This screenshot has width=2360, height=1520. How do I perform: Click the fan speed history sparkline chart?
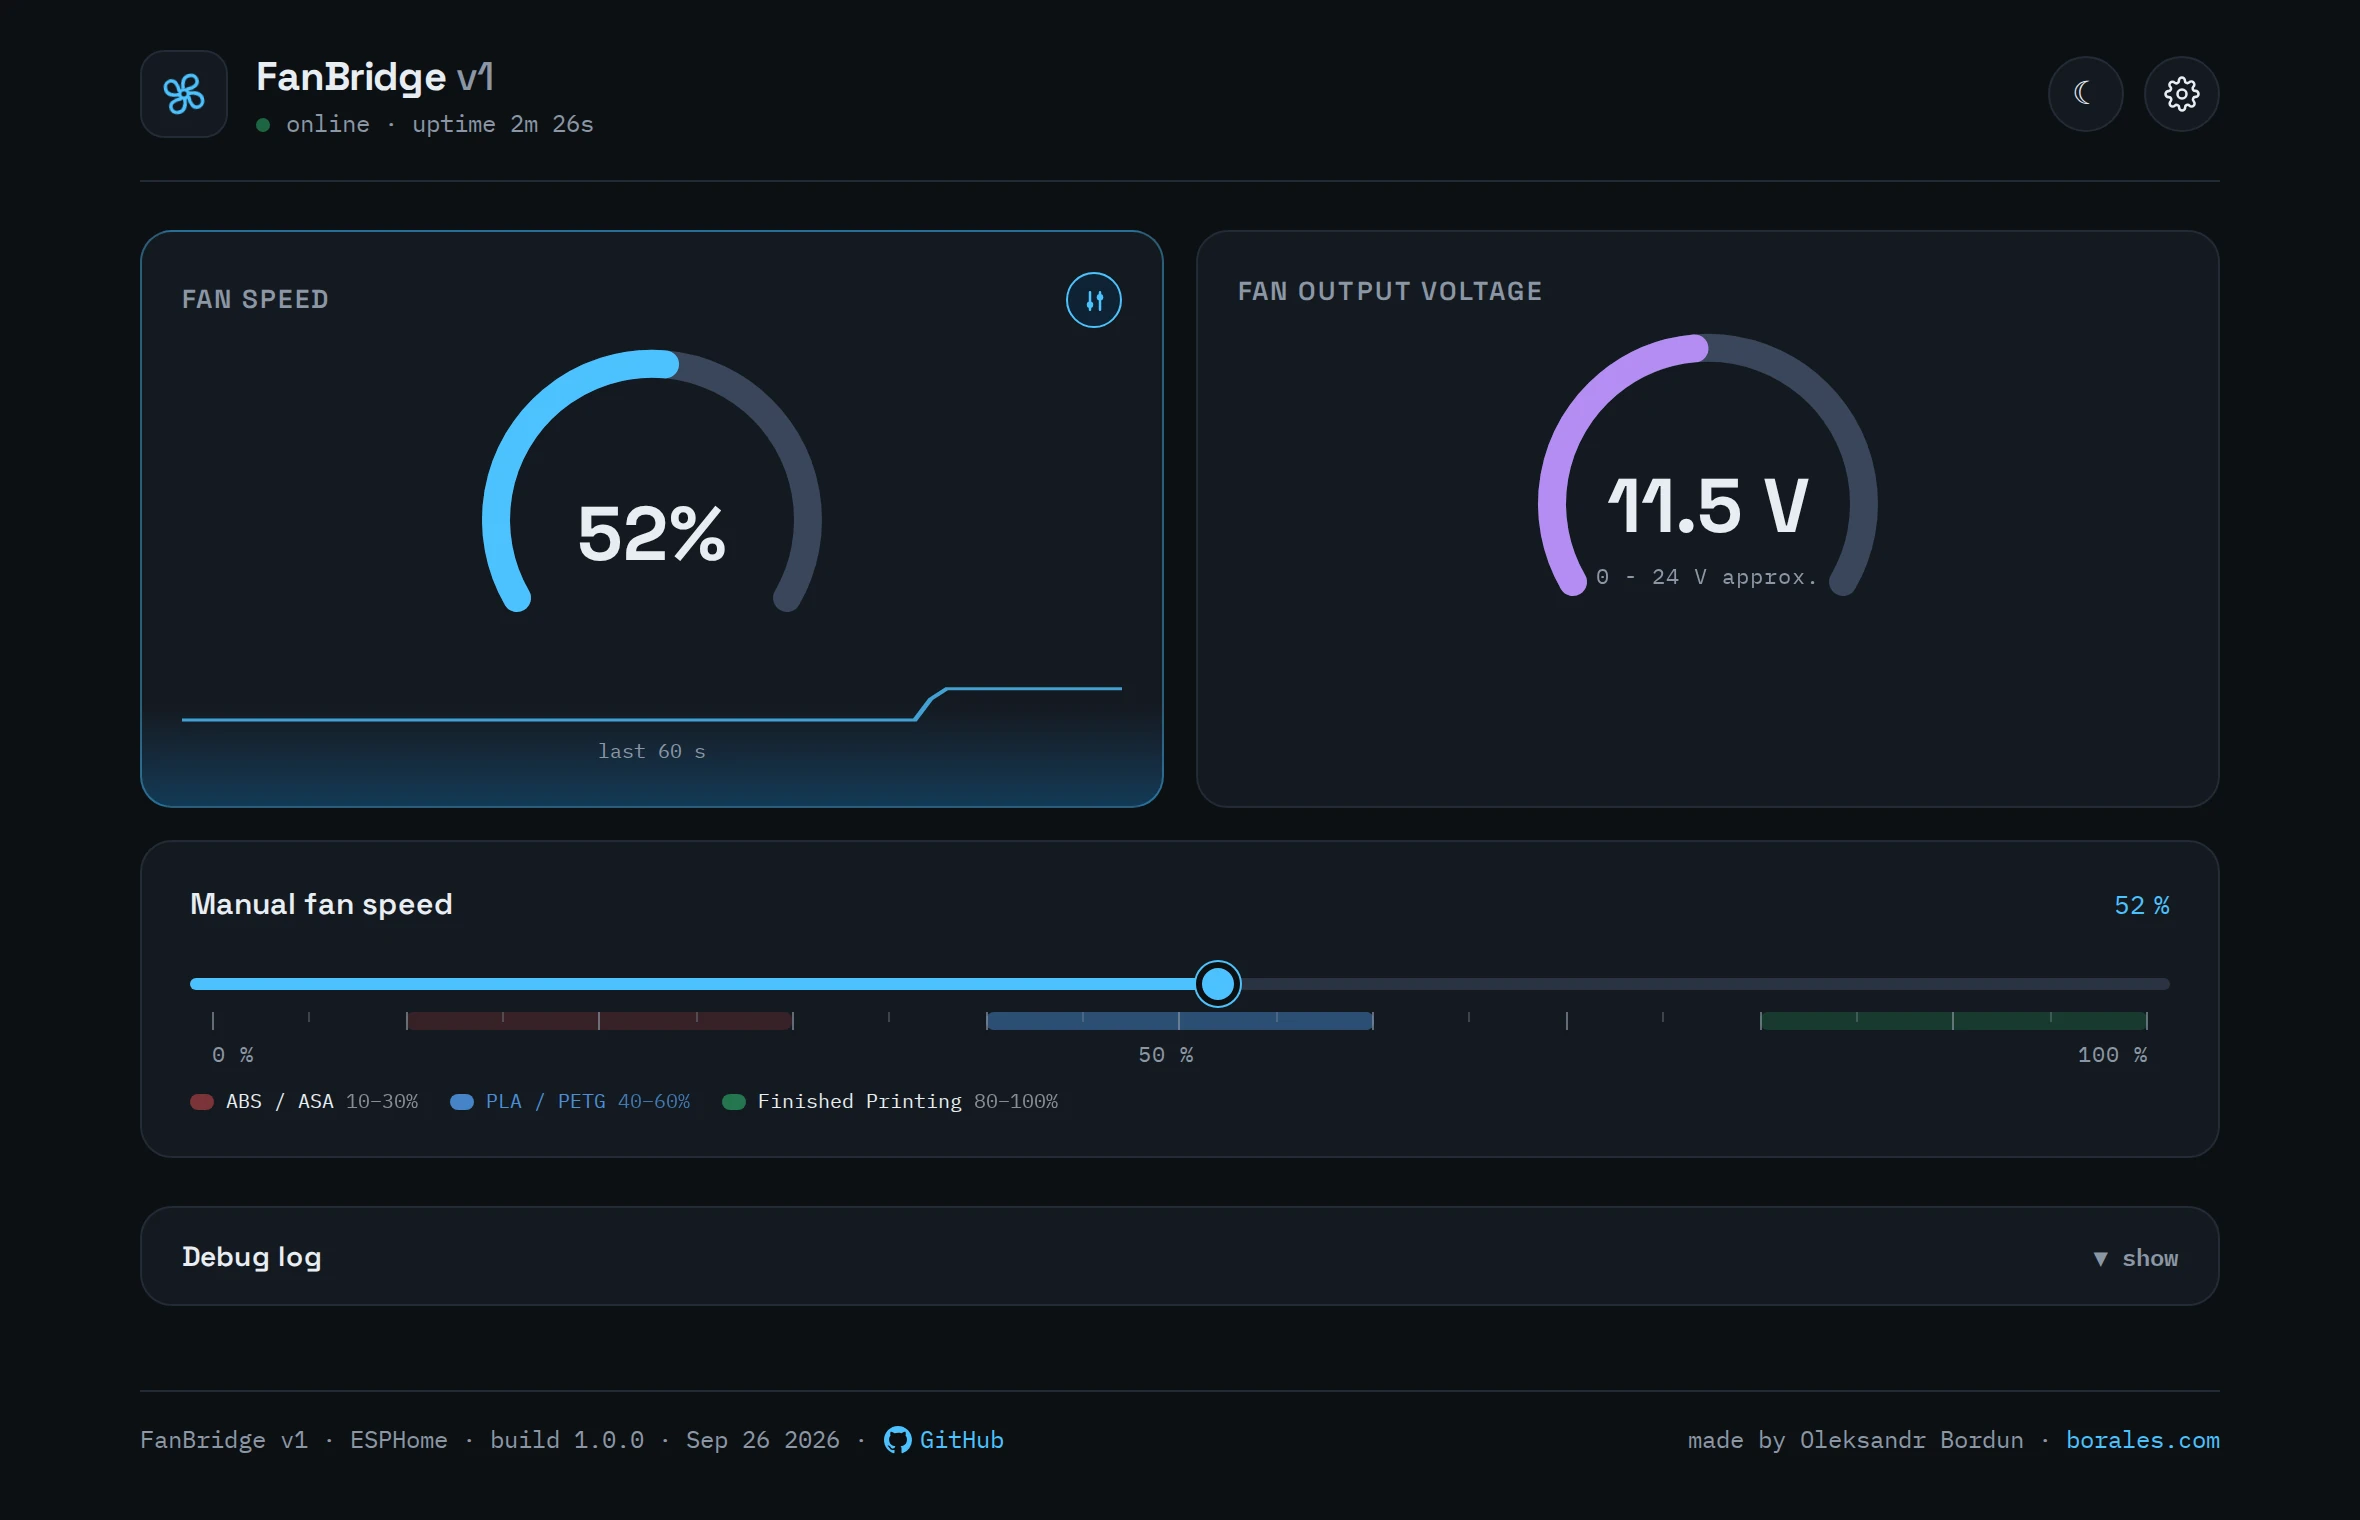point(651,704)
